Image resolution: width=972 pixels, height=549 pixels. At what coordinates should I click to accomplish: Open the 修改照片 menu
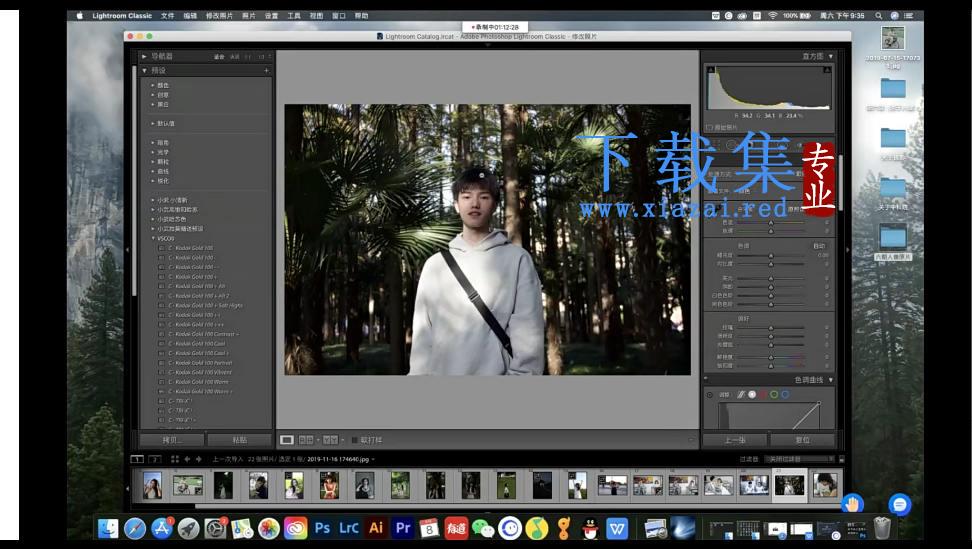(219, 15)
